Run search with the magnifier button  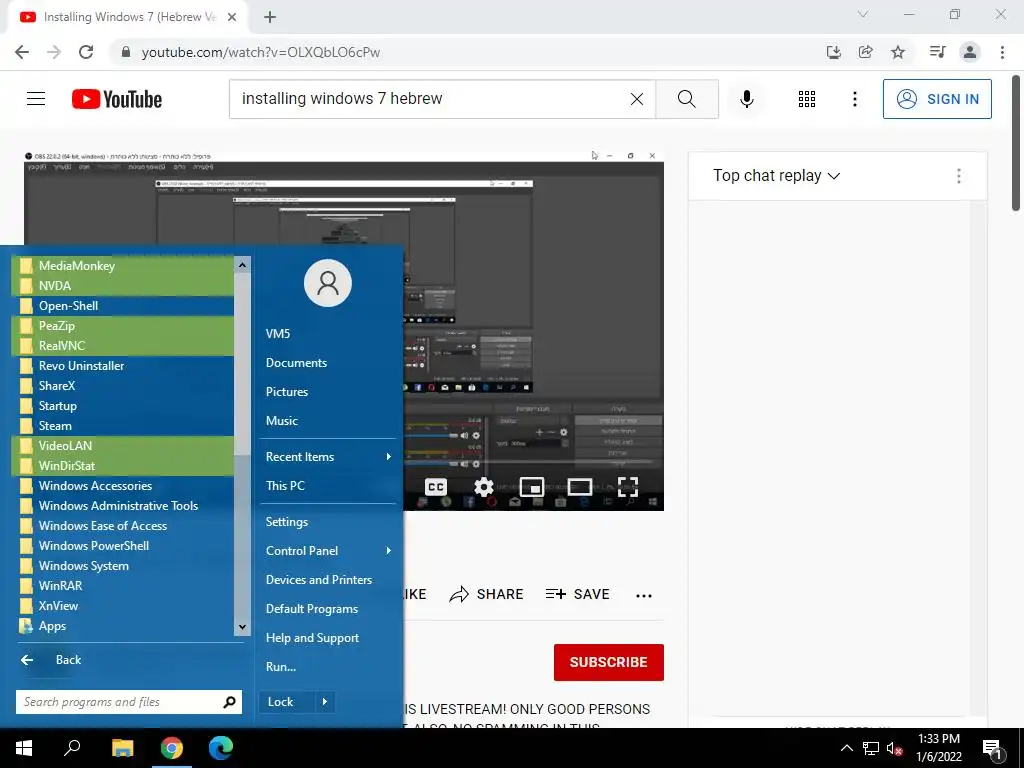pos(686,99)
